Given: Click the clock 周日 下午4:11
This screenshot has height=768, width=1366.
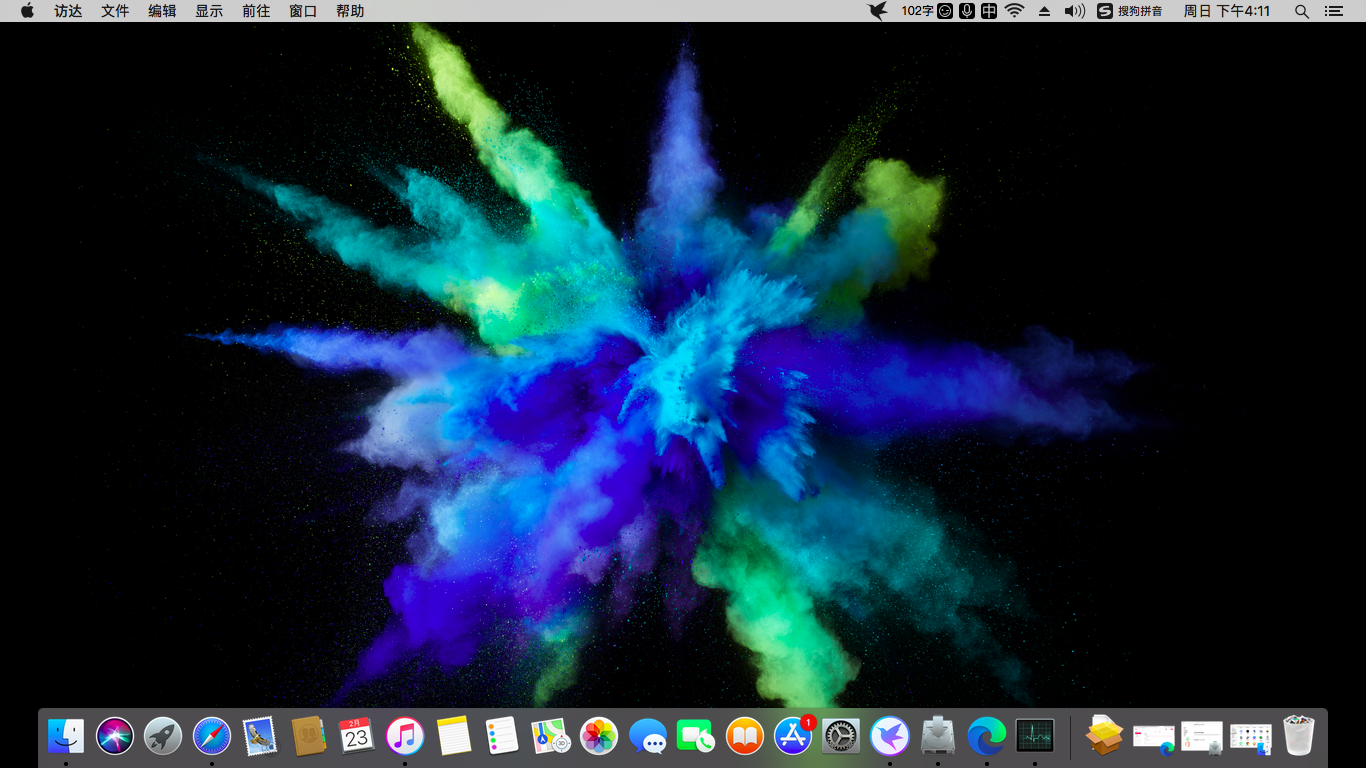Looking at the screenshot, I should click(1227, 11).
